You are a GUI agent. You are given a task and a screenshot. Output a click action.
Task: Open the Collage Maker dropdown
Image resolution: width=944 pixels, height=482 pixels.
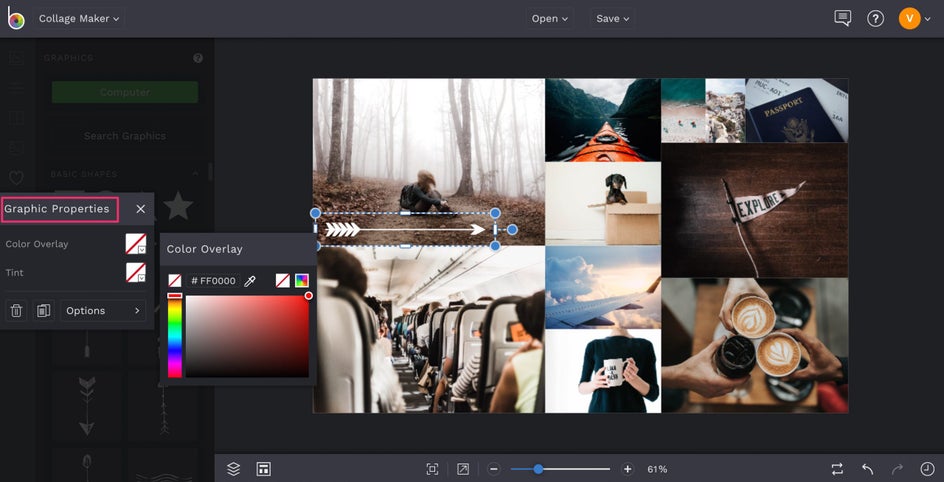[x=79, y=19]
